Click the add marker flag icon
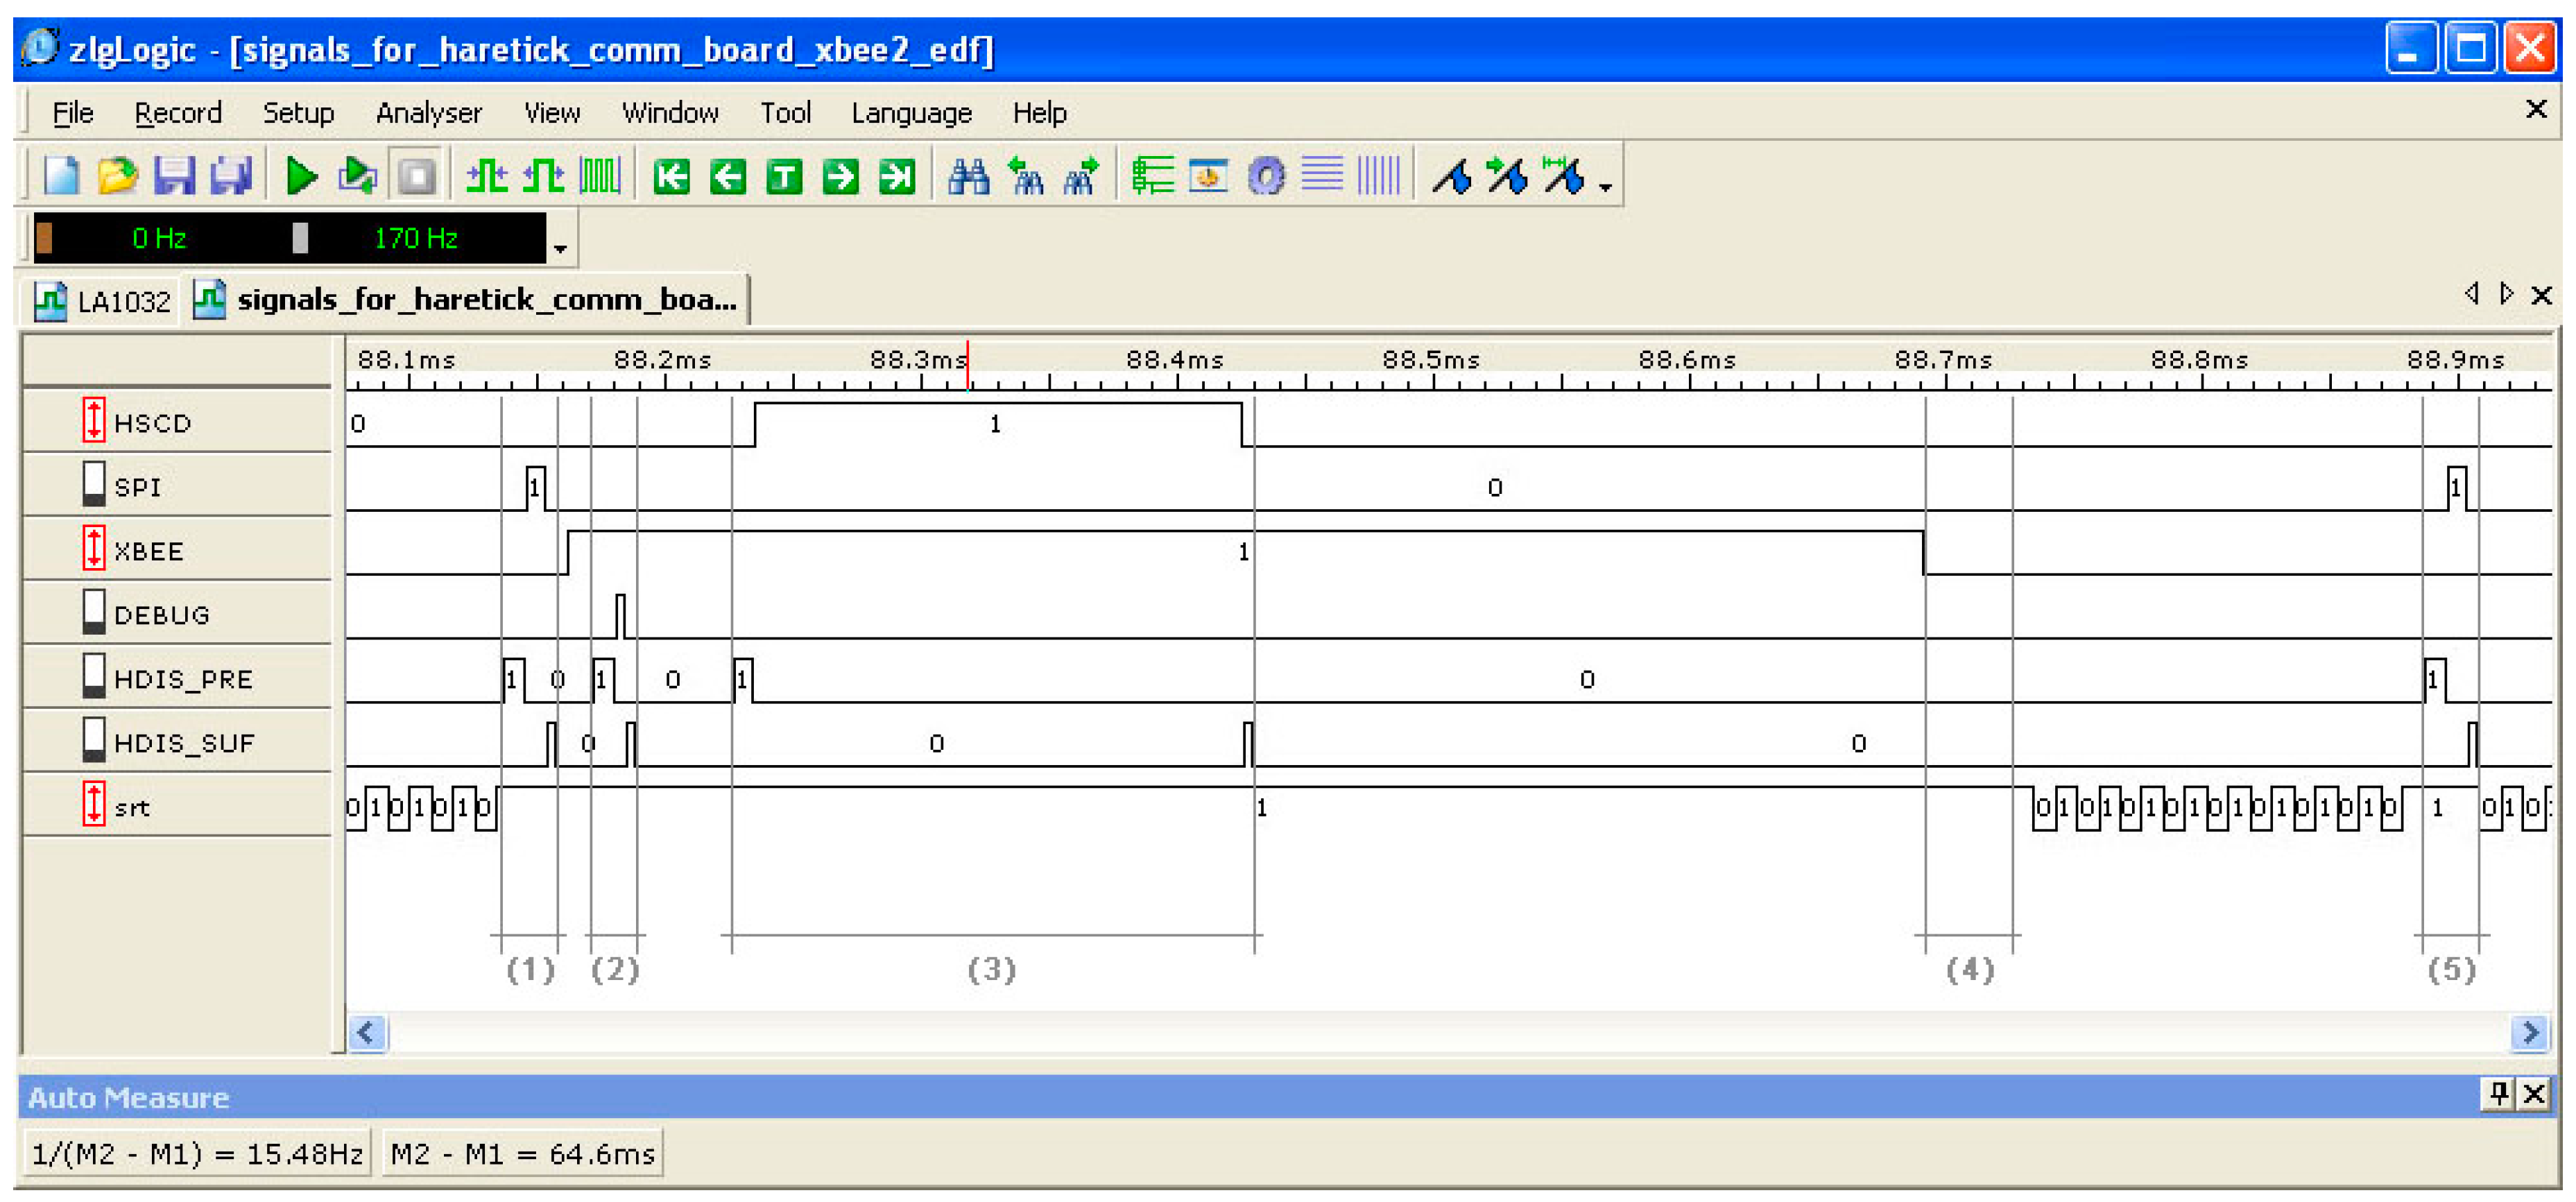 coord(1451,177)
